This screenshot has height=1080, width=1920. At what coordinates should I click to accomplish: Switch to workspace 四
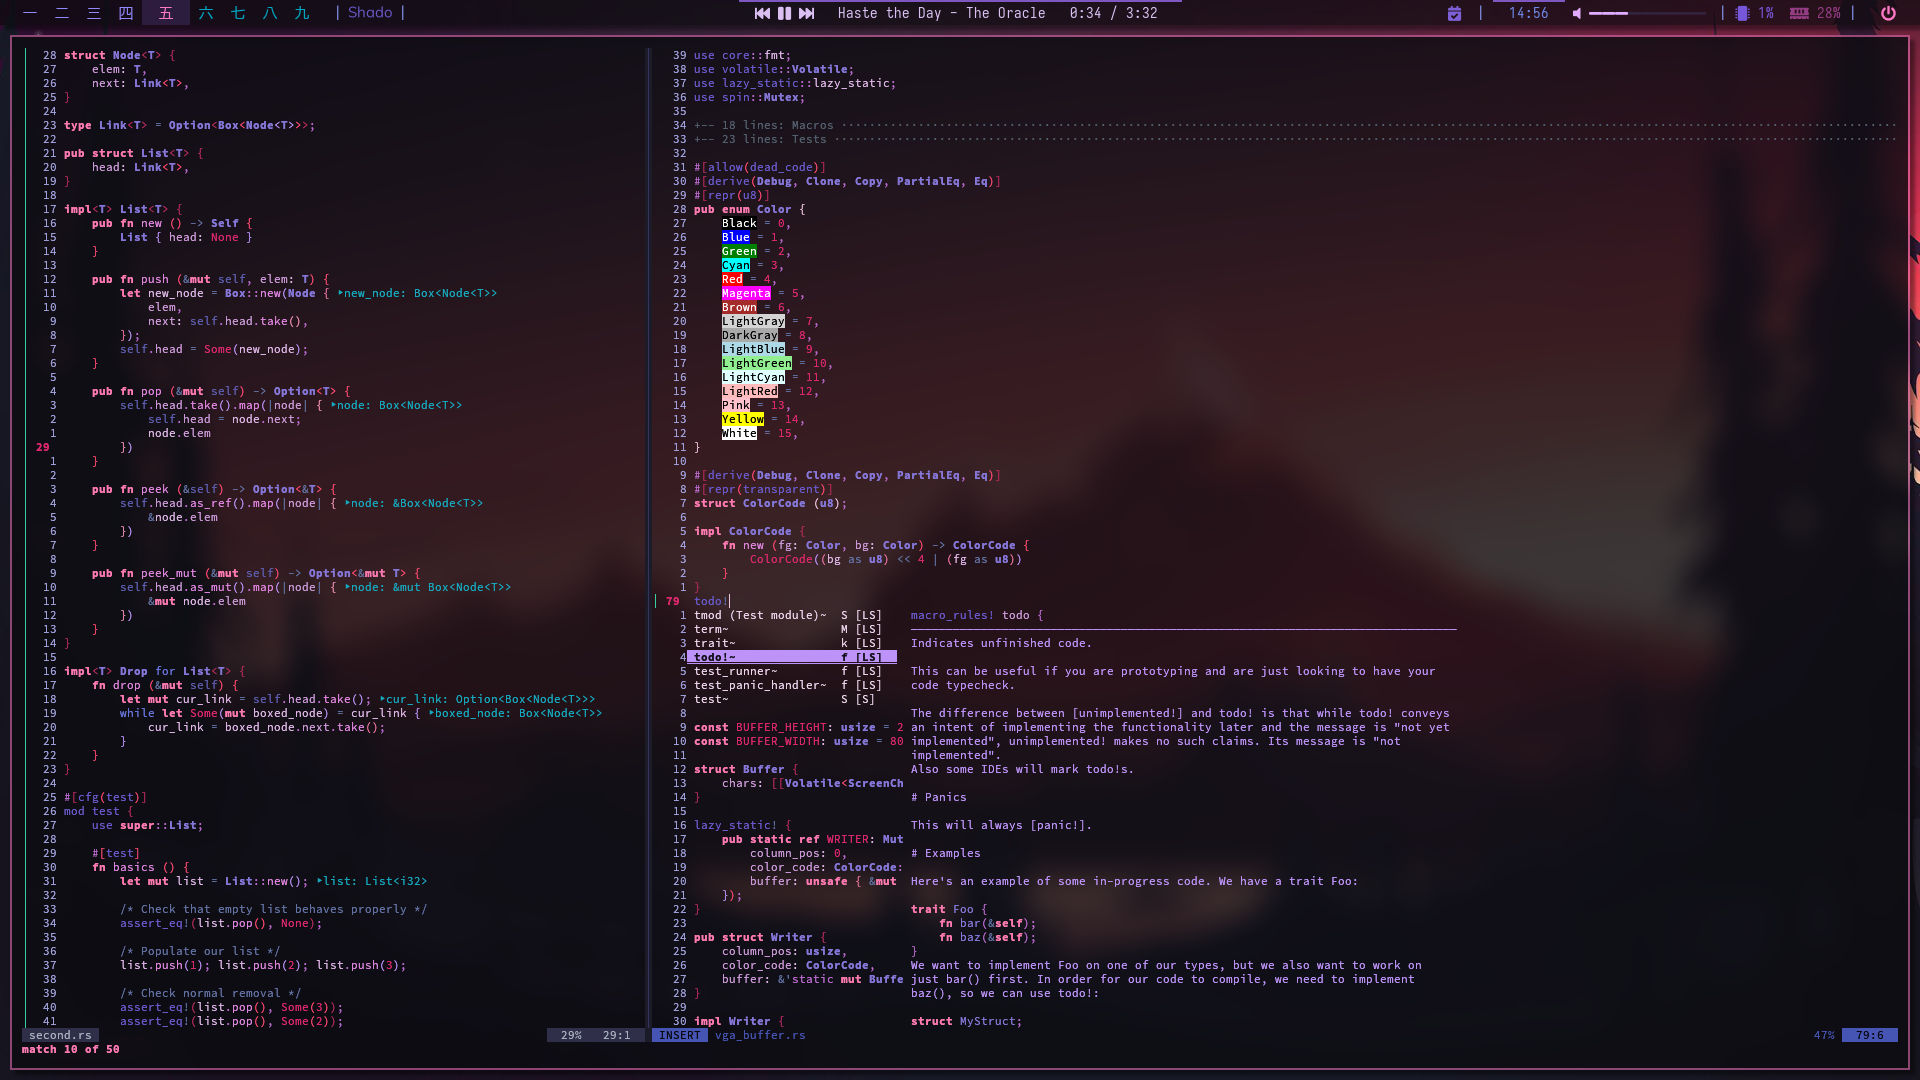click(126, 13)
